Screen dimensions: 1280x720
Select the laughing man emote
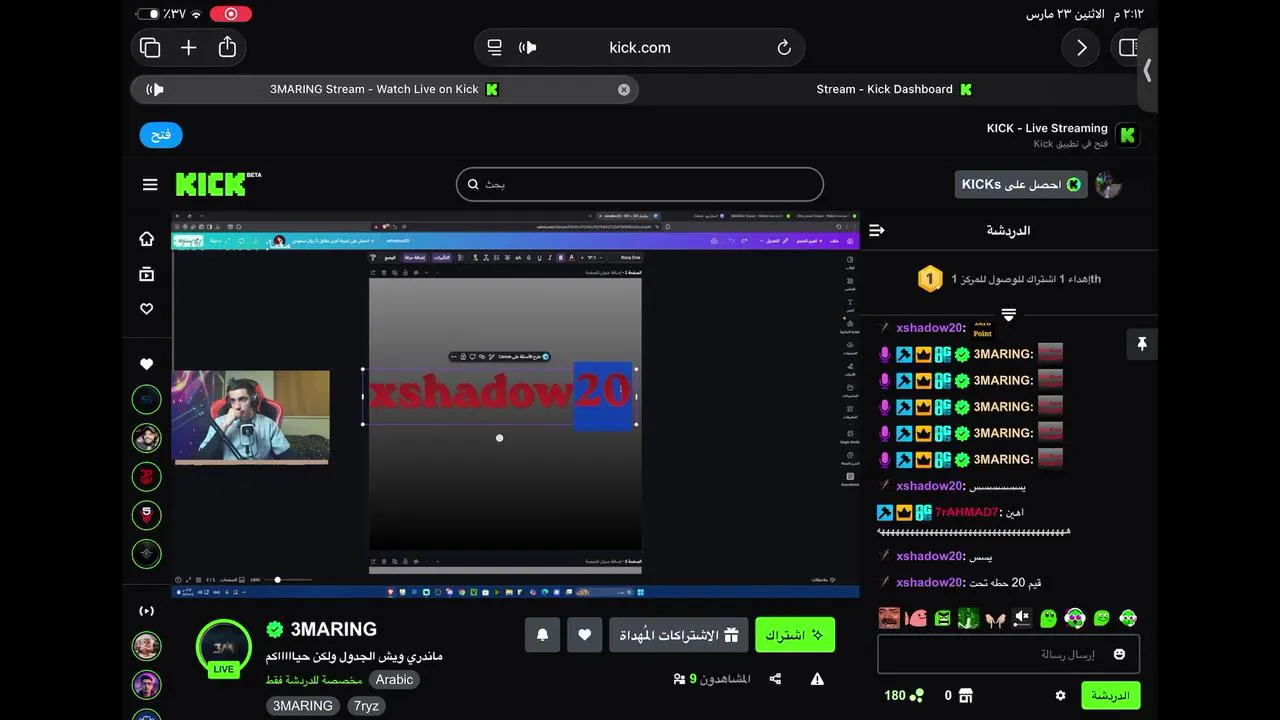[x=889, y=618]
